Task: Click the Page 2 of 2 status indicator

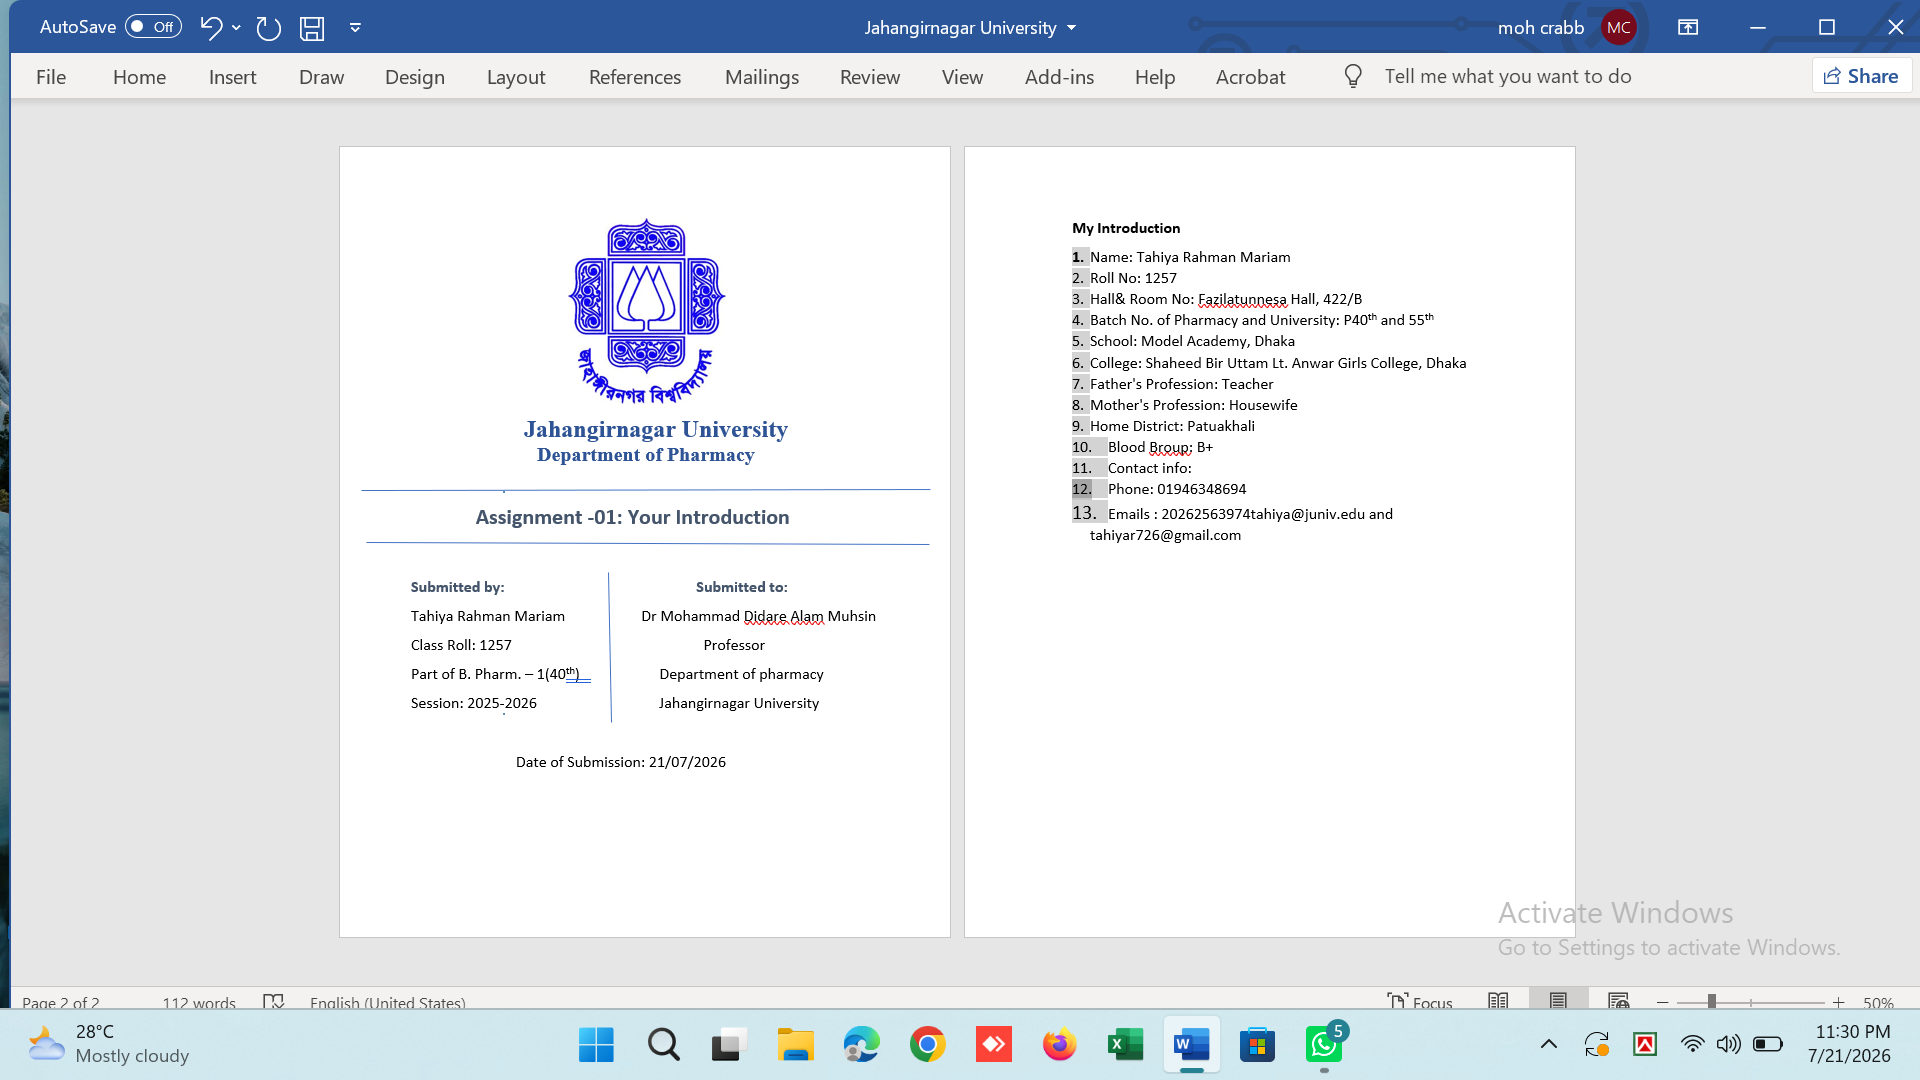Action: click(61, 1002)
